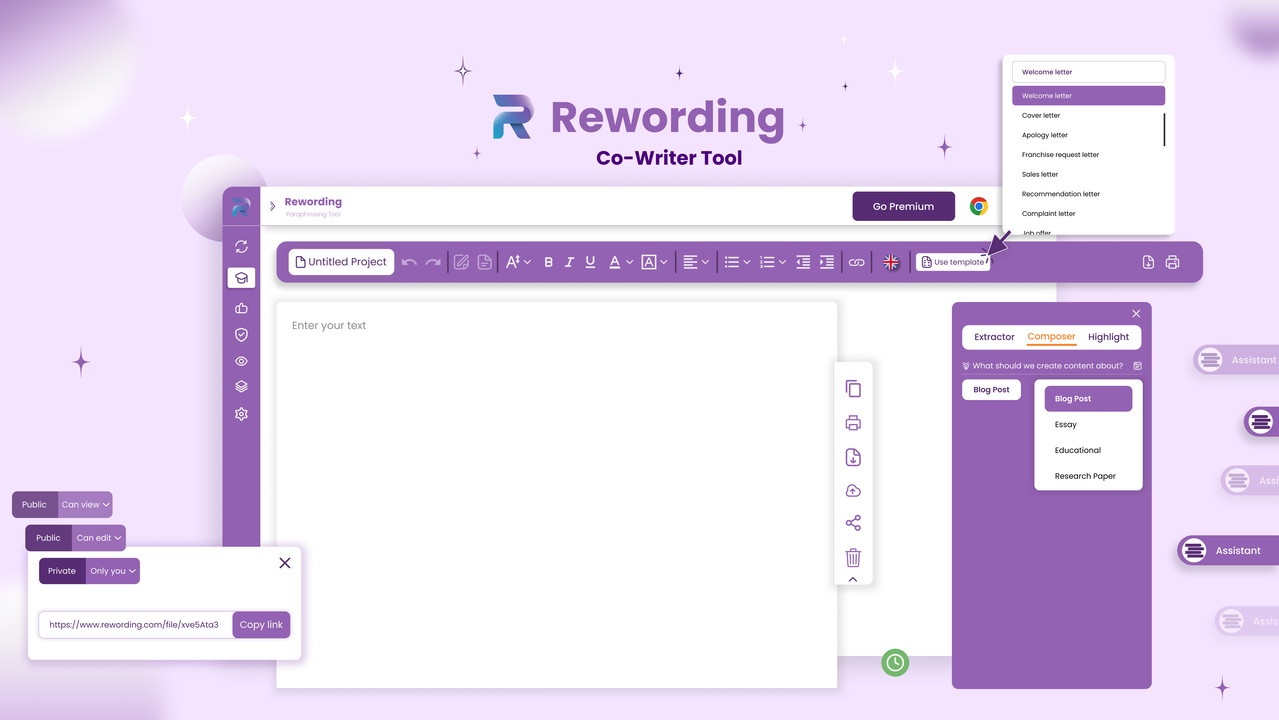The image size is (1279, 720).
Task: Open the 'Can edit' permission dropdown
Action: pyautogui.click(x=99, y=538)
